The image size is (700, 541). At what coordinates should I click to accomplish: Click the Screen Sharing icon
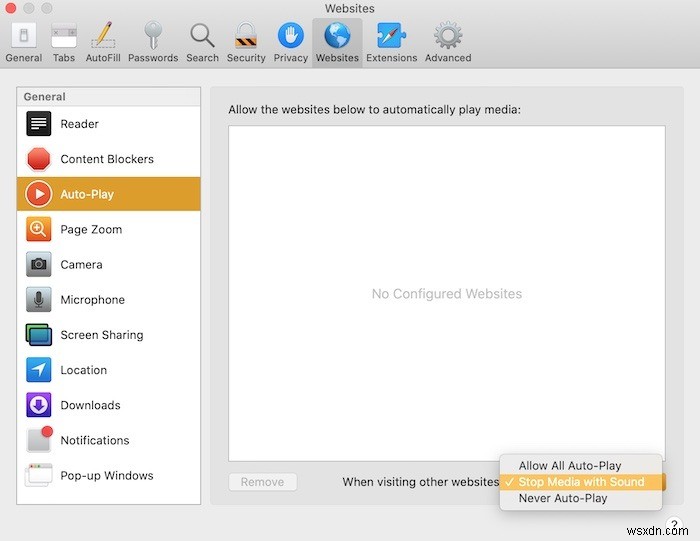(38, 335)
